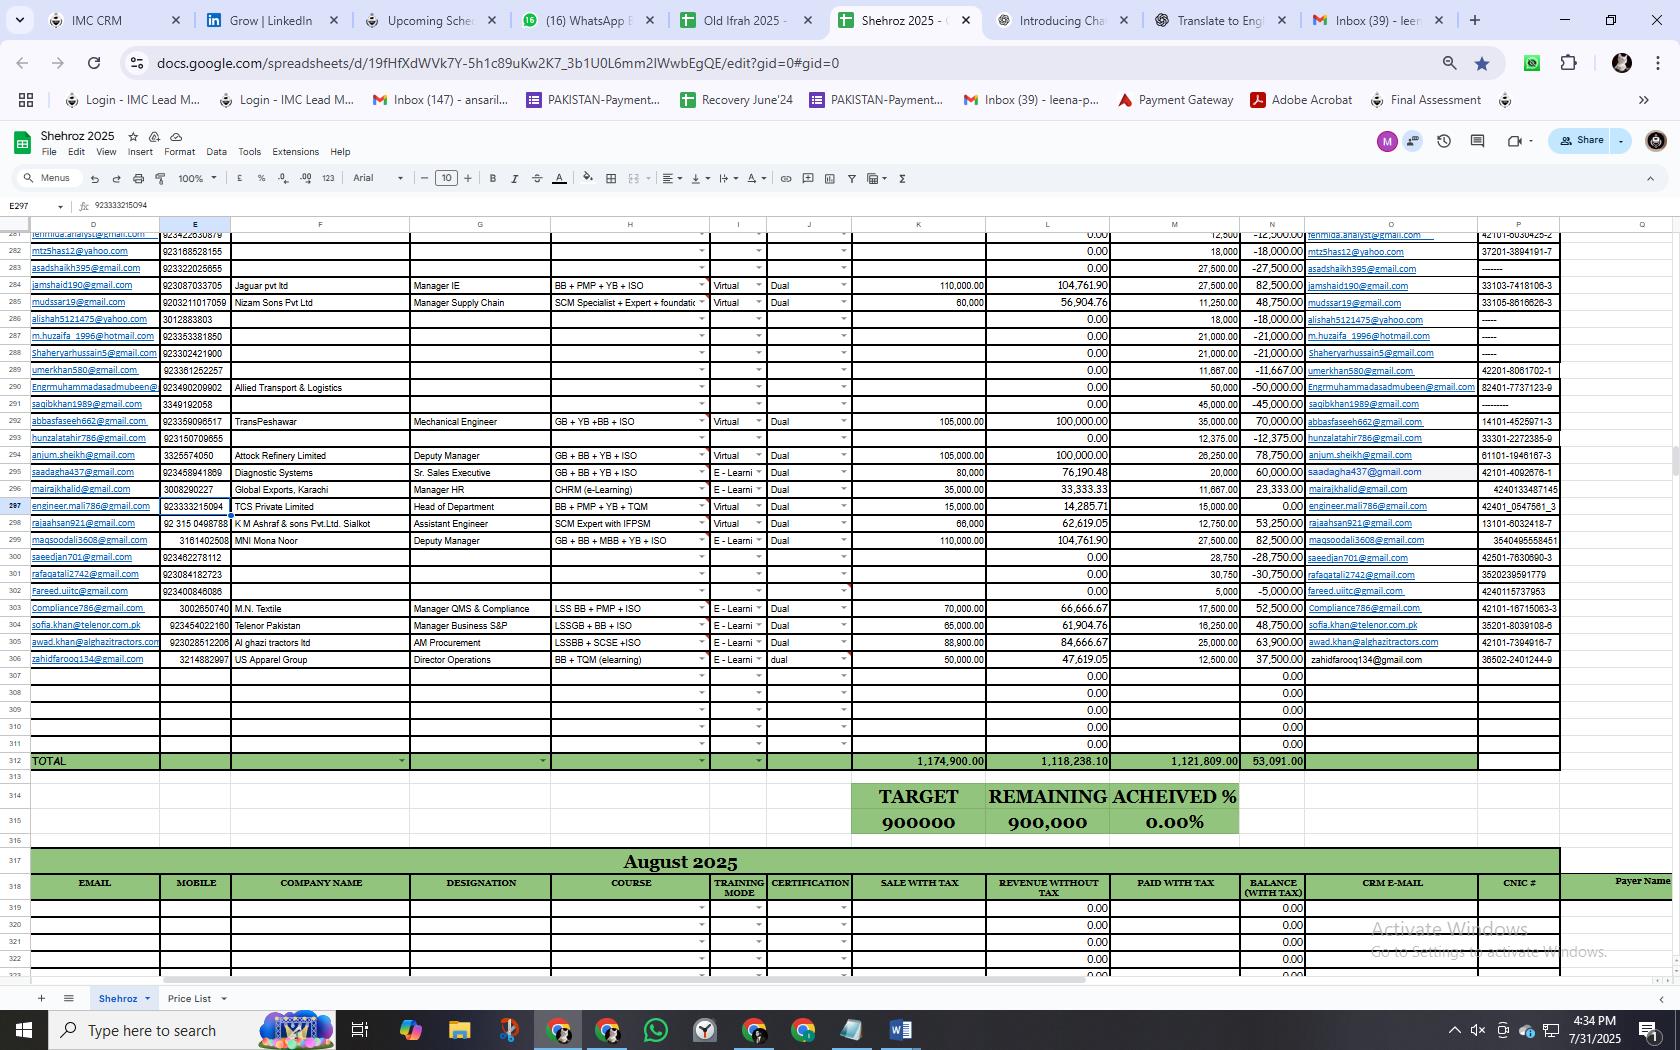Image resolution: width=1680 pixels, height=1050 pixels.
Task: Open version history clock icon
Action: [x=1444, y=141]
